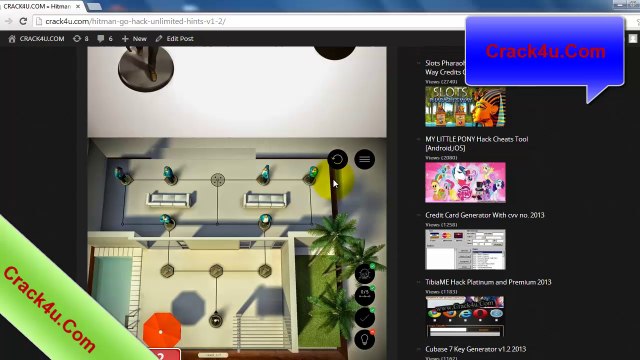Click the TibiaME Hack thumbnail image
The width and height of the screenshot is (640, 360).
point(465,316)
